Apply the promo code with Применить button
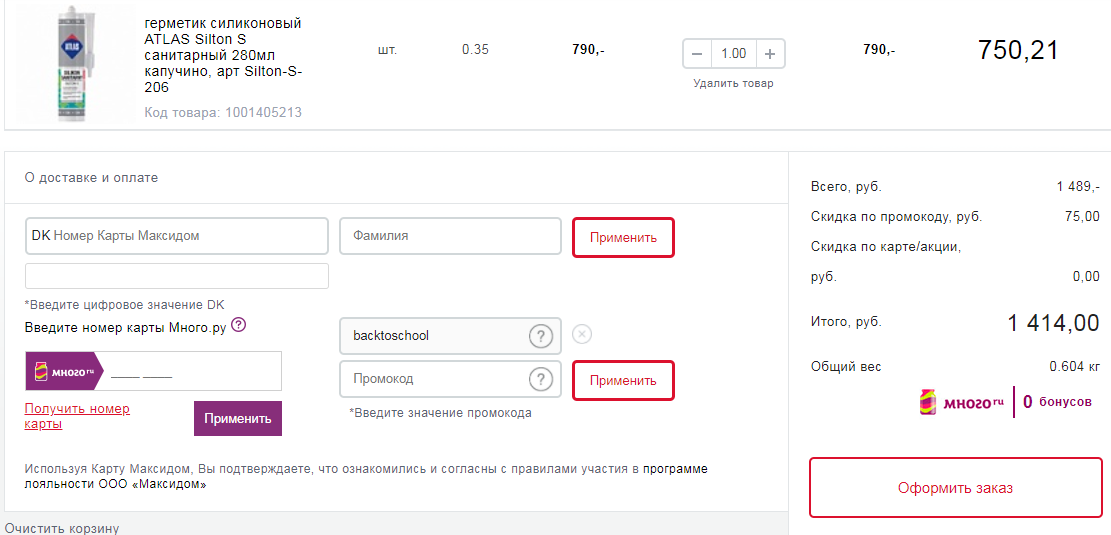This screenshot has height=535, width=1111. tap(623, 381)
